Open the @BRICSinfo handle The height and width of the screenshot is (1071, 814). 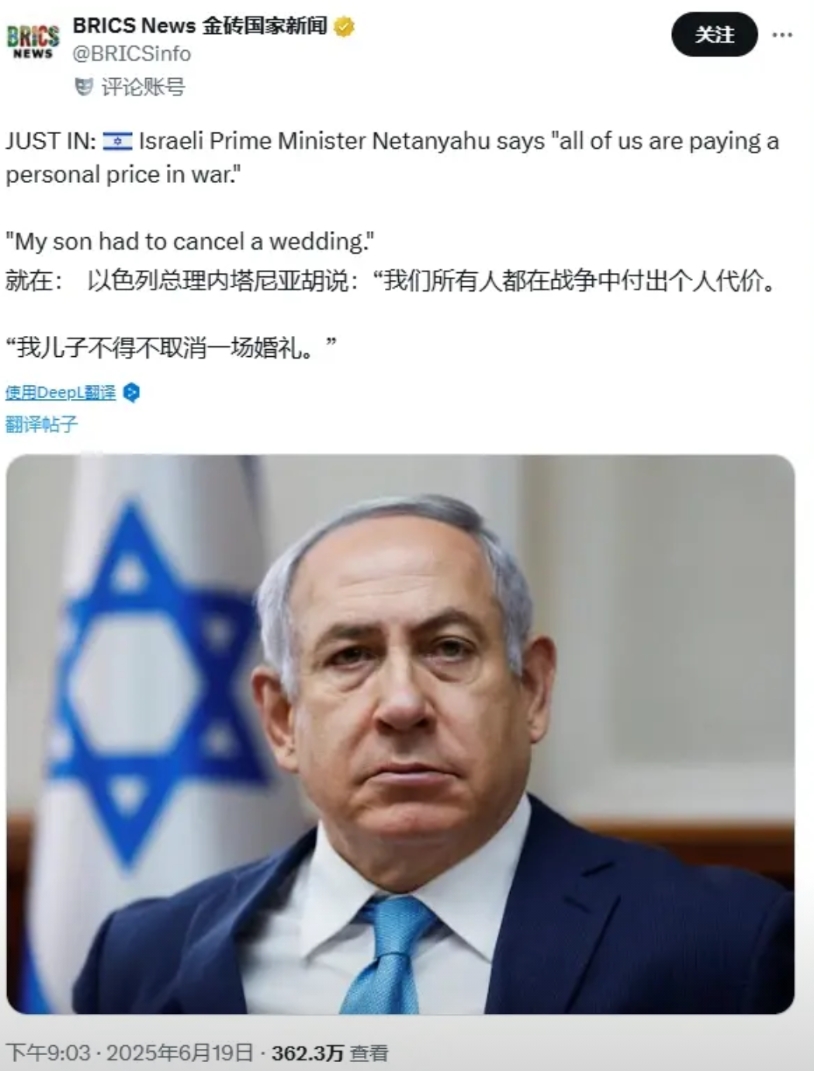coord(132,54)
